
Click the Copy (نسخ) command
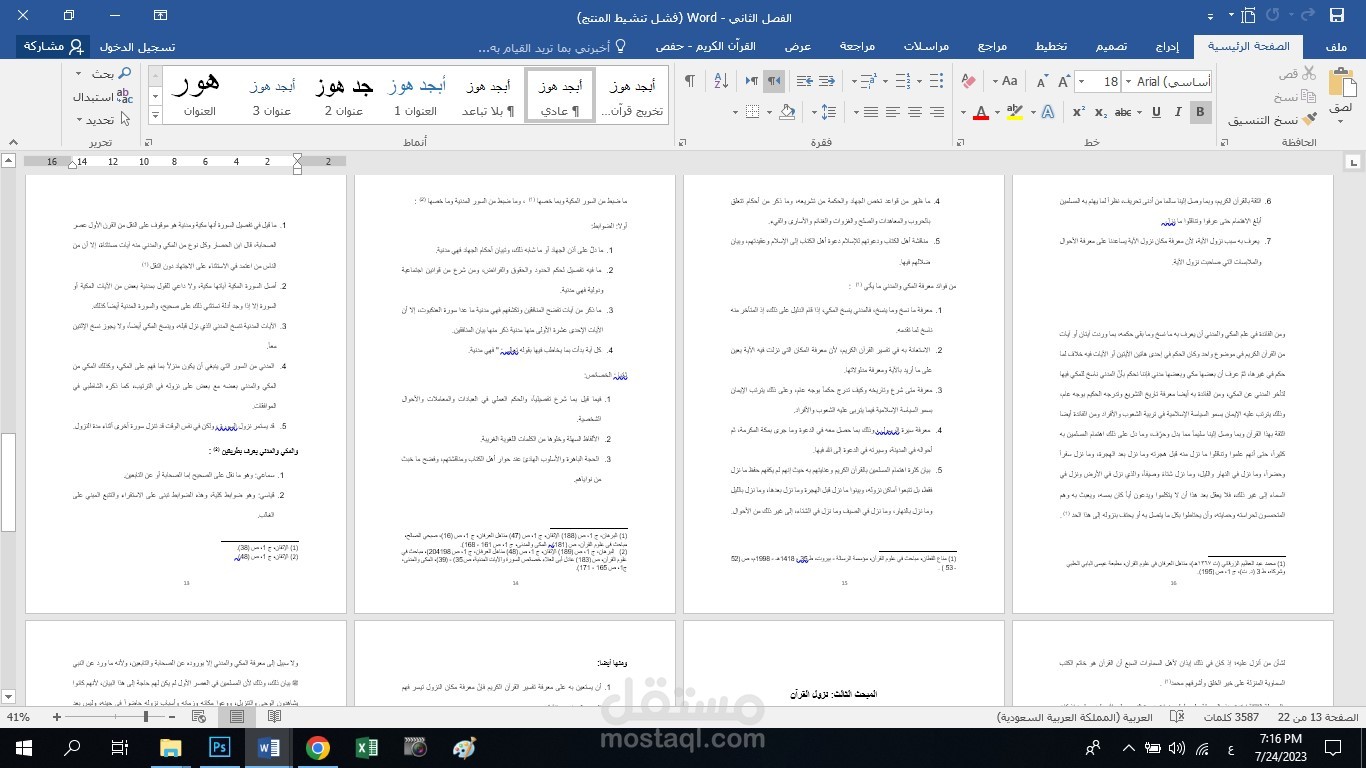click(x=1296, y=97)
